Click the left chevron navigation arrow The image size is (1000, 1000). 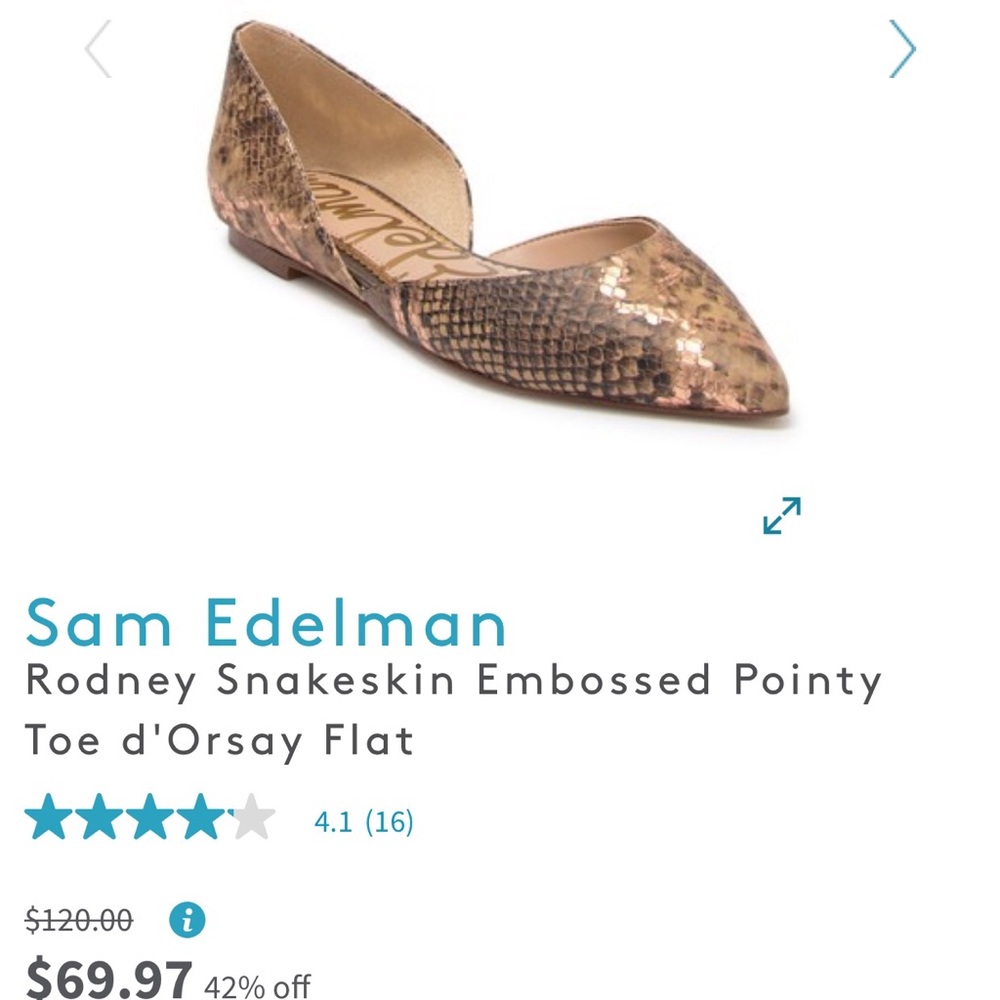(x=97, y=47)
